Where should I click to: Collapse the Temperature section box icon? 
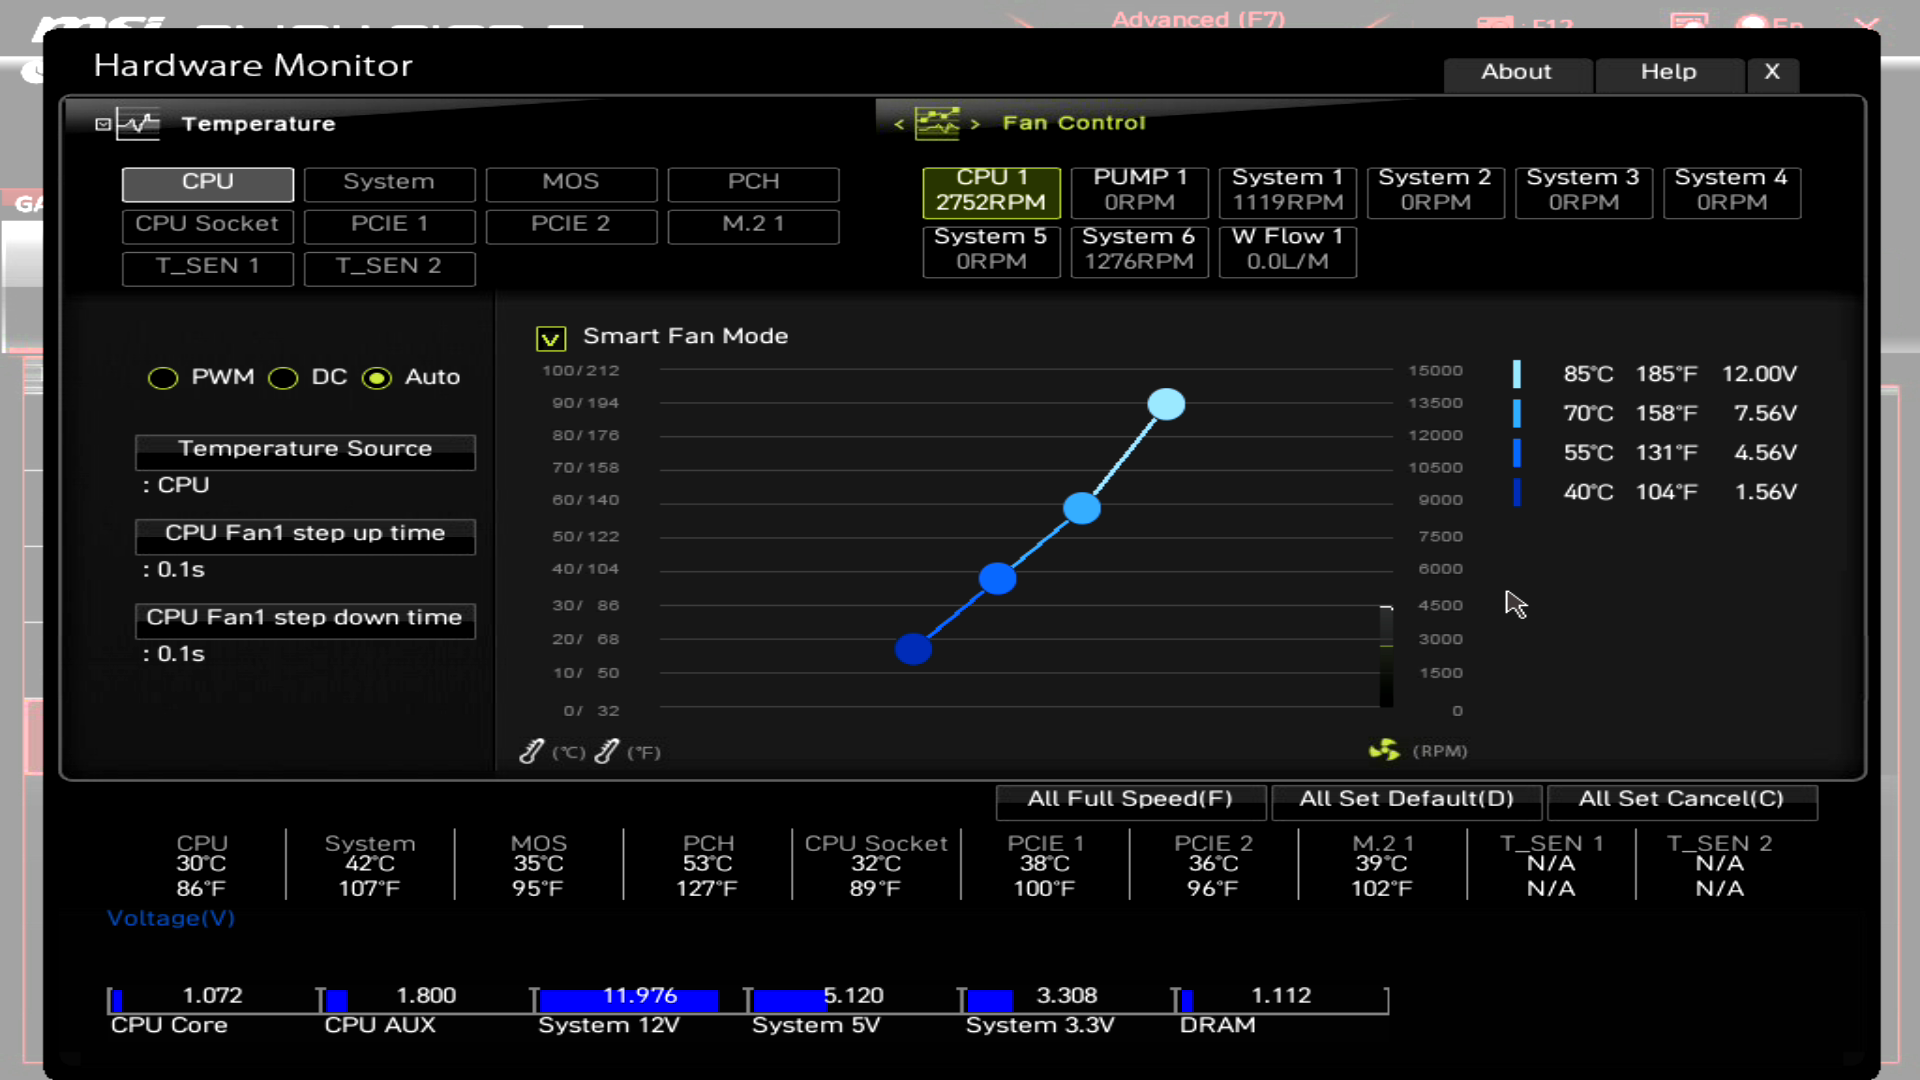tap(103, 124)
